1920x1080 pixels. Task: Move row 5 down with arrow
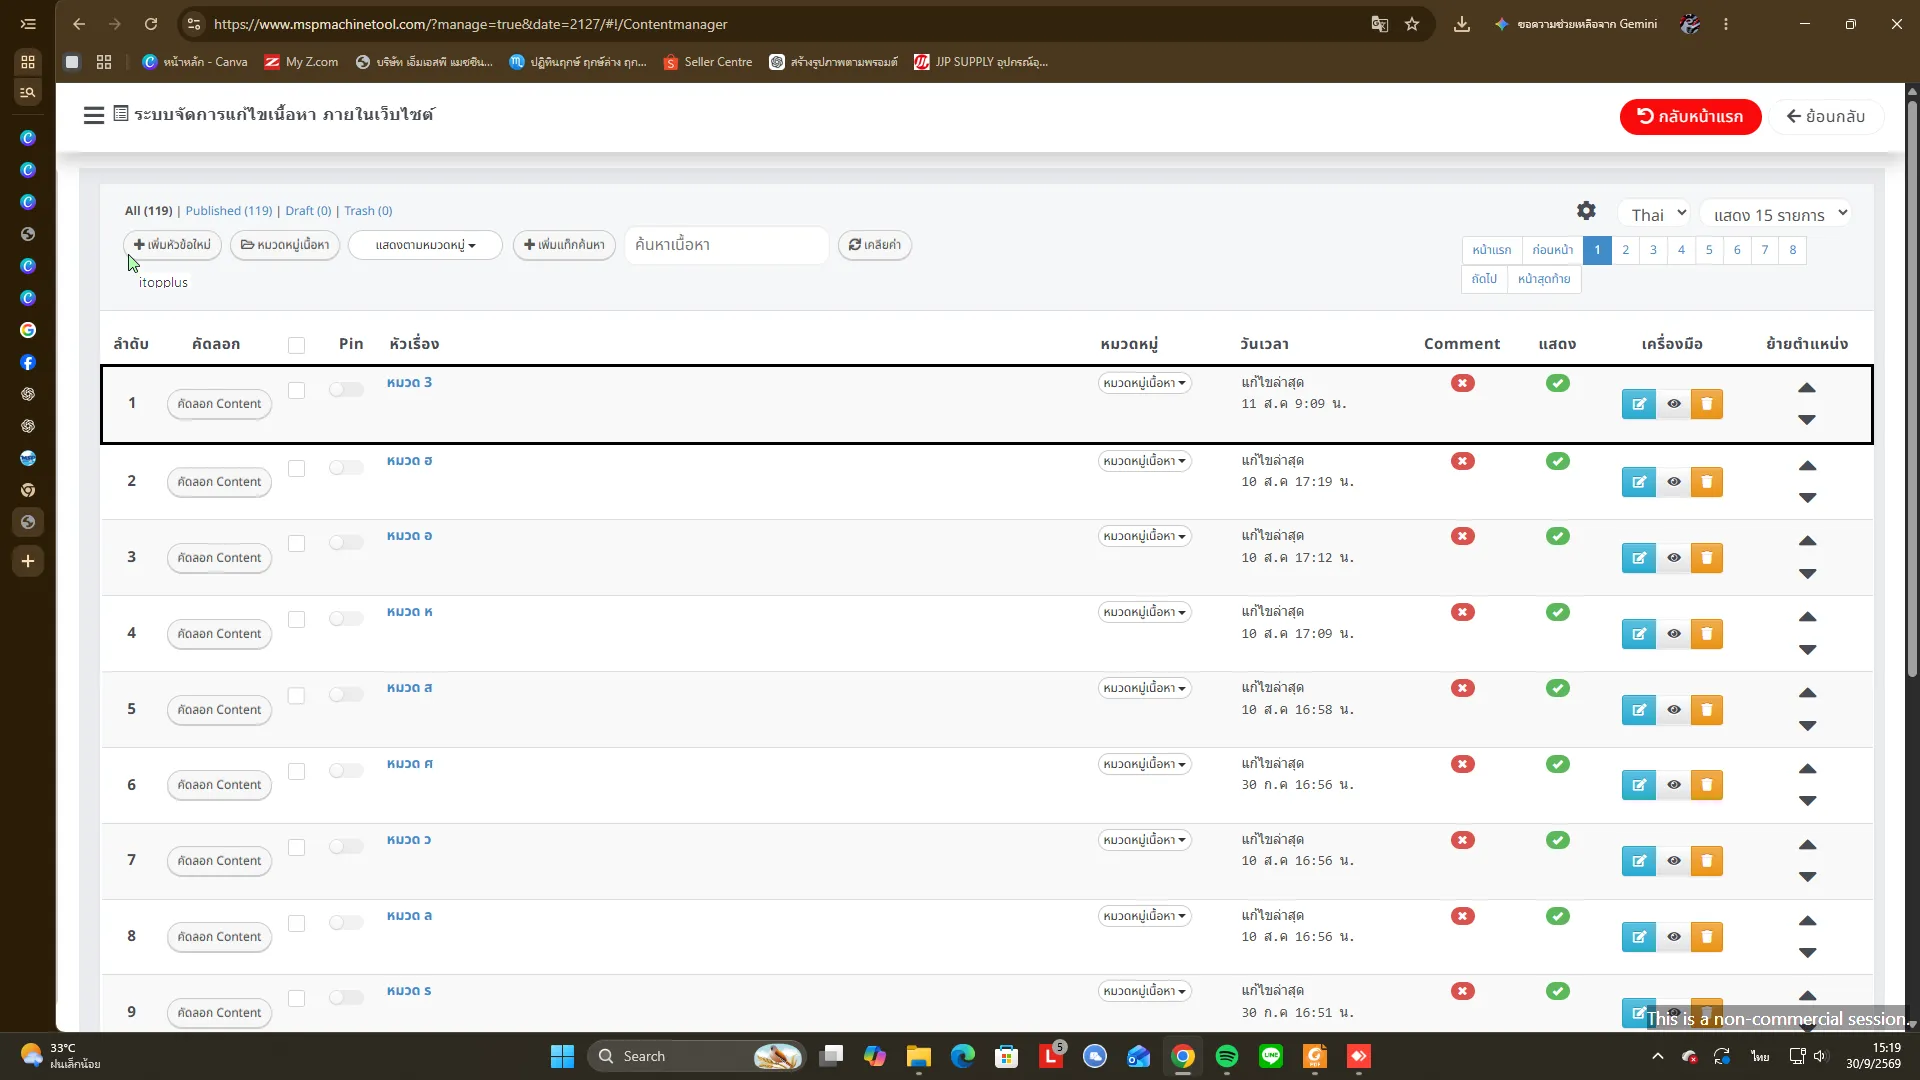coord(1807,726)
